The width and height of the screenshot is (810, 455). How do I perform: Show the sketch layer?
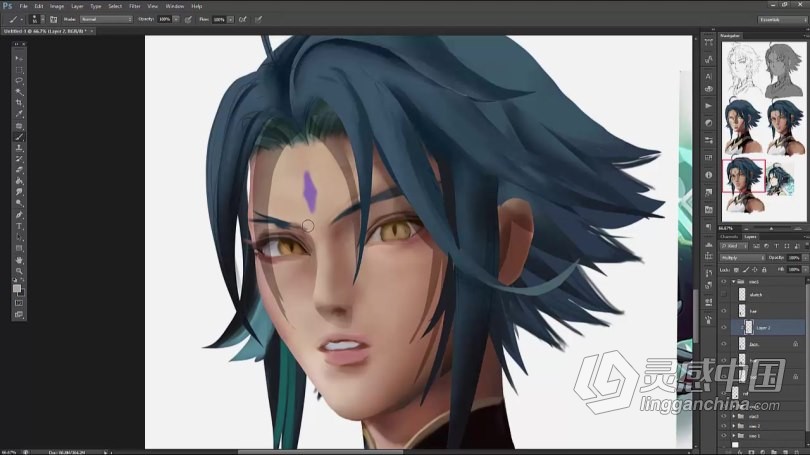[724, 294]
